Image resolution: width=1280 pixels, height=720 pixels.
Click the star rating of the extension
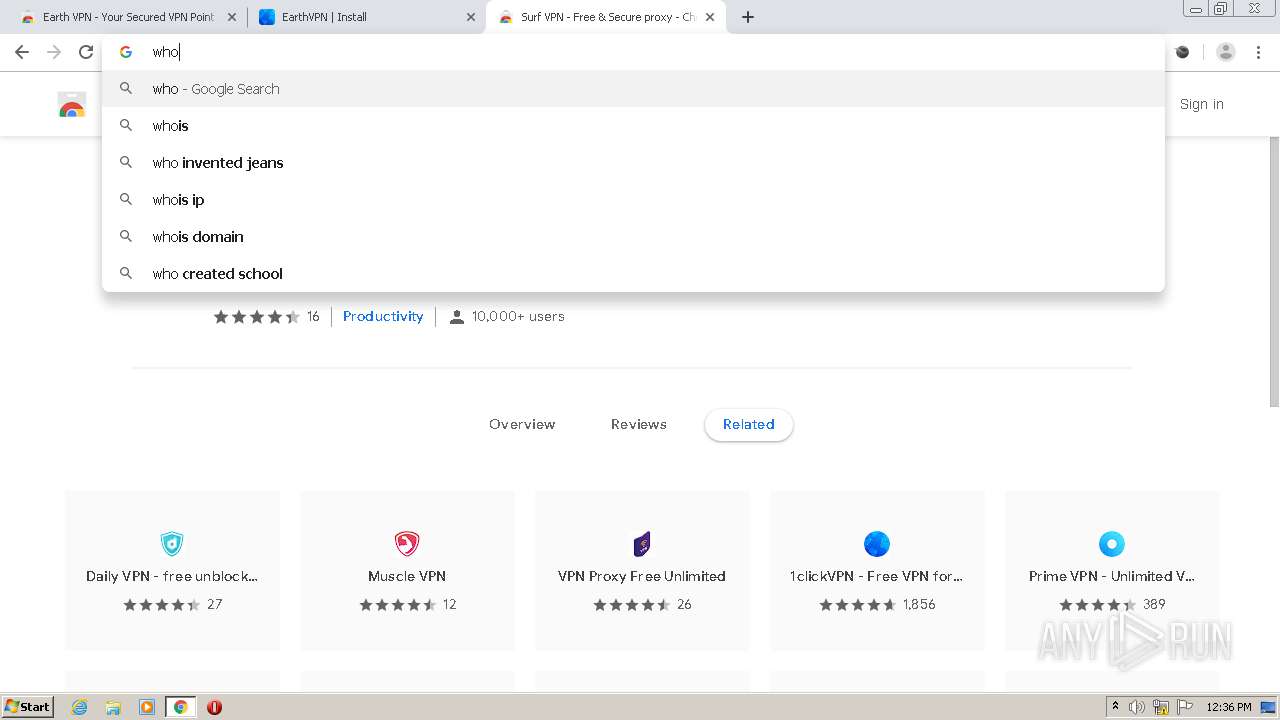pyautogui.click(x=257, y=317)
